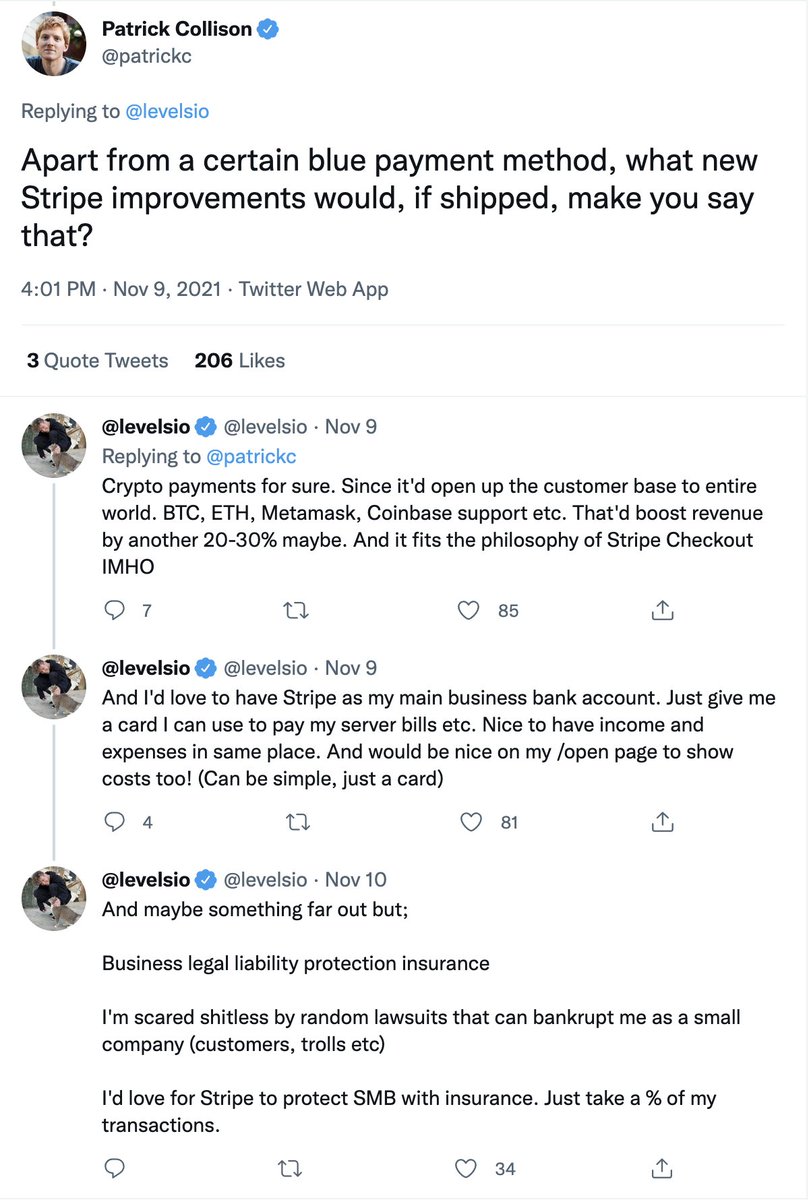Share the business bank account tweet
The height and width of the screenshot is (1200, 809).
pyautogui.click(x=661, y=822)
